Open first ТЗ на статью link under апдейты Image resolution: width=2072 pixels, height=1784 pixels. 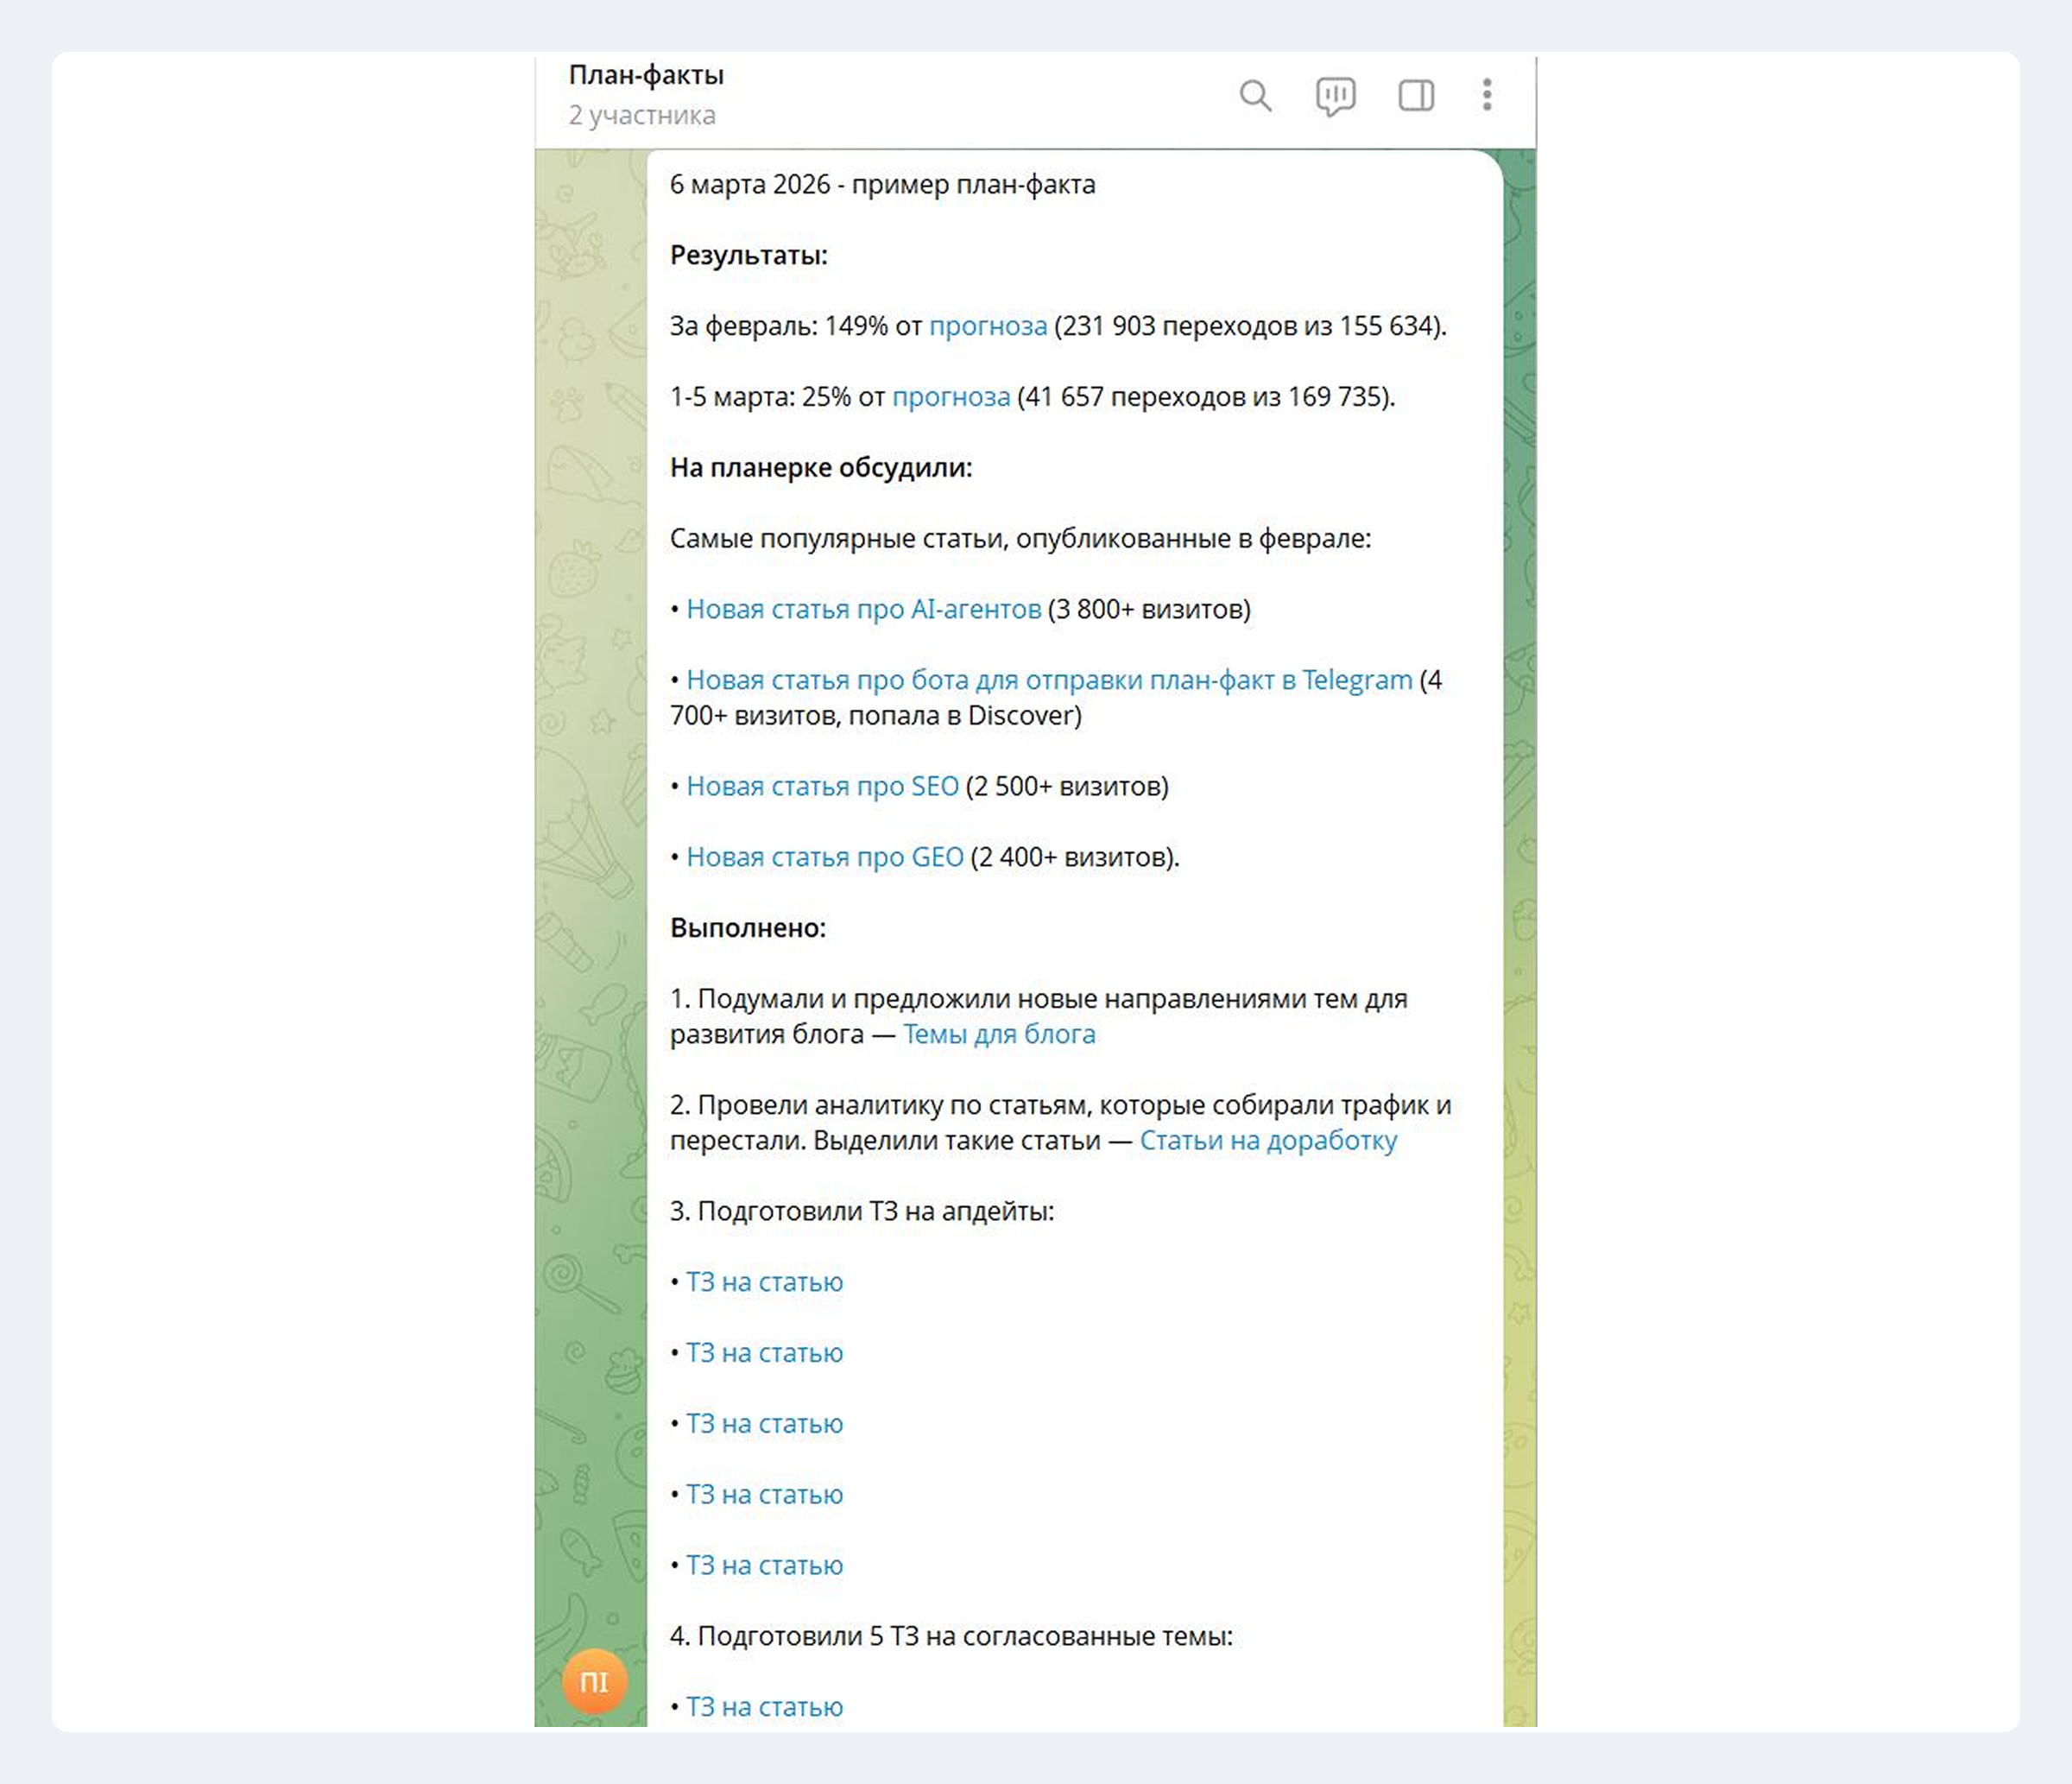pos(764,1282)
